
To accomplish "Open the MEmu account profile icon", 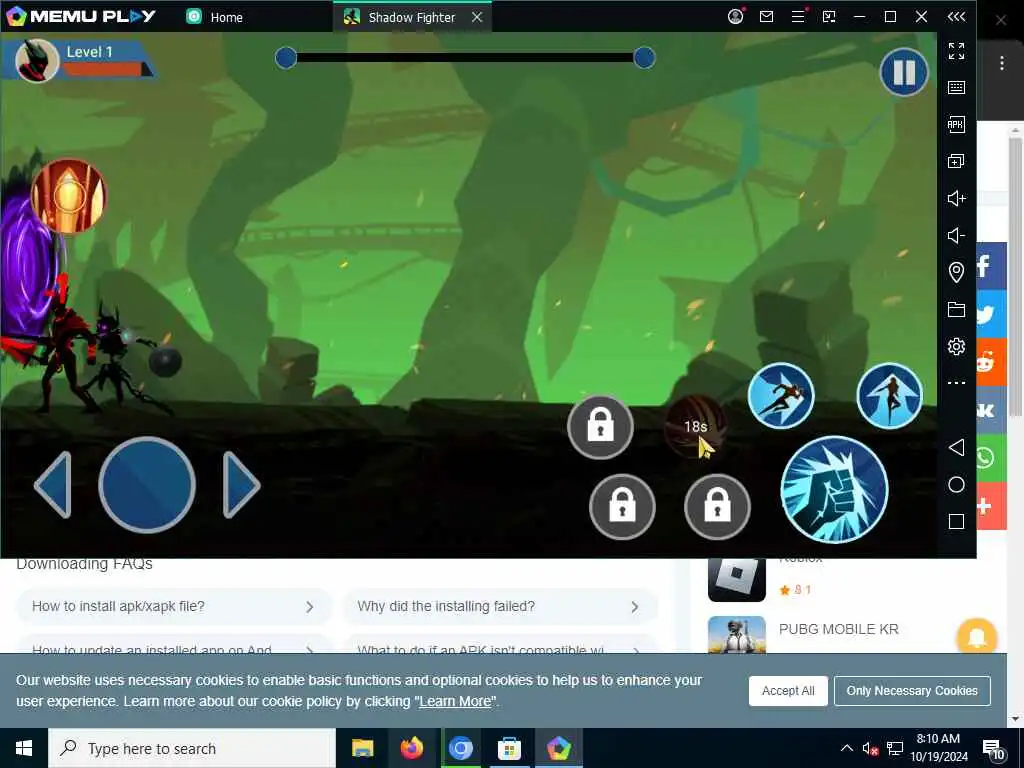I will tap(735, 16).
